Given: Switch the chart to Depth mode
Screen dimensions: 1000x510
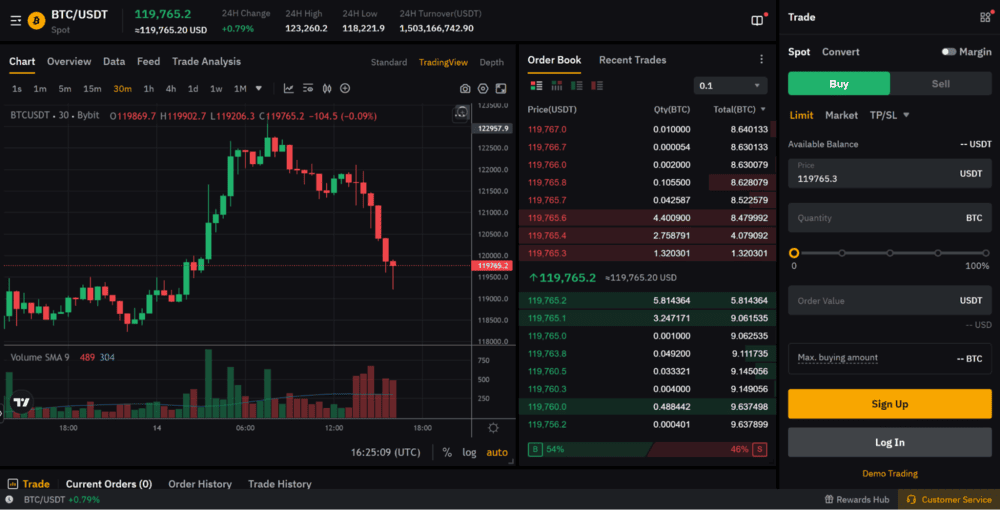Looking at the screenshot, I should point(492,62).
